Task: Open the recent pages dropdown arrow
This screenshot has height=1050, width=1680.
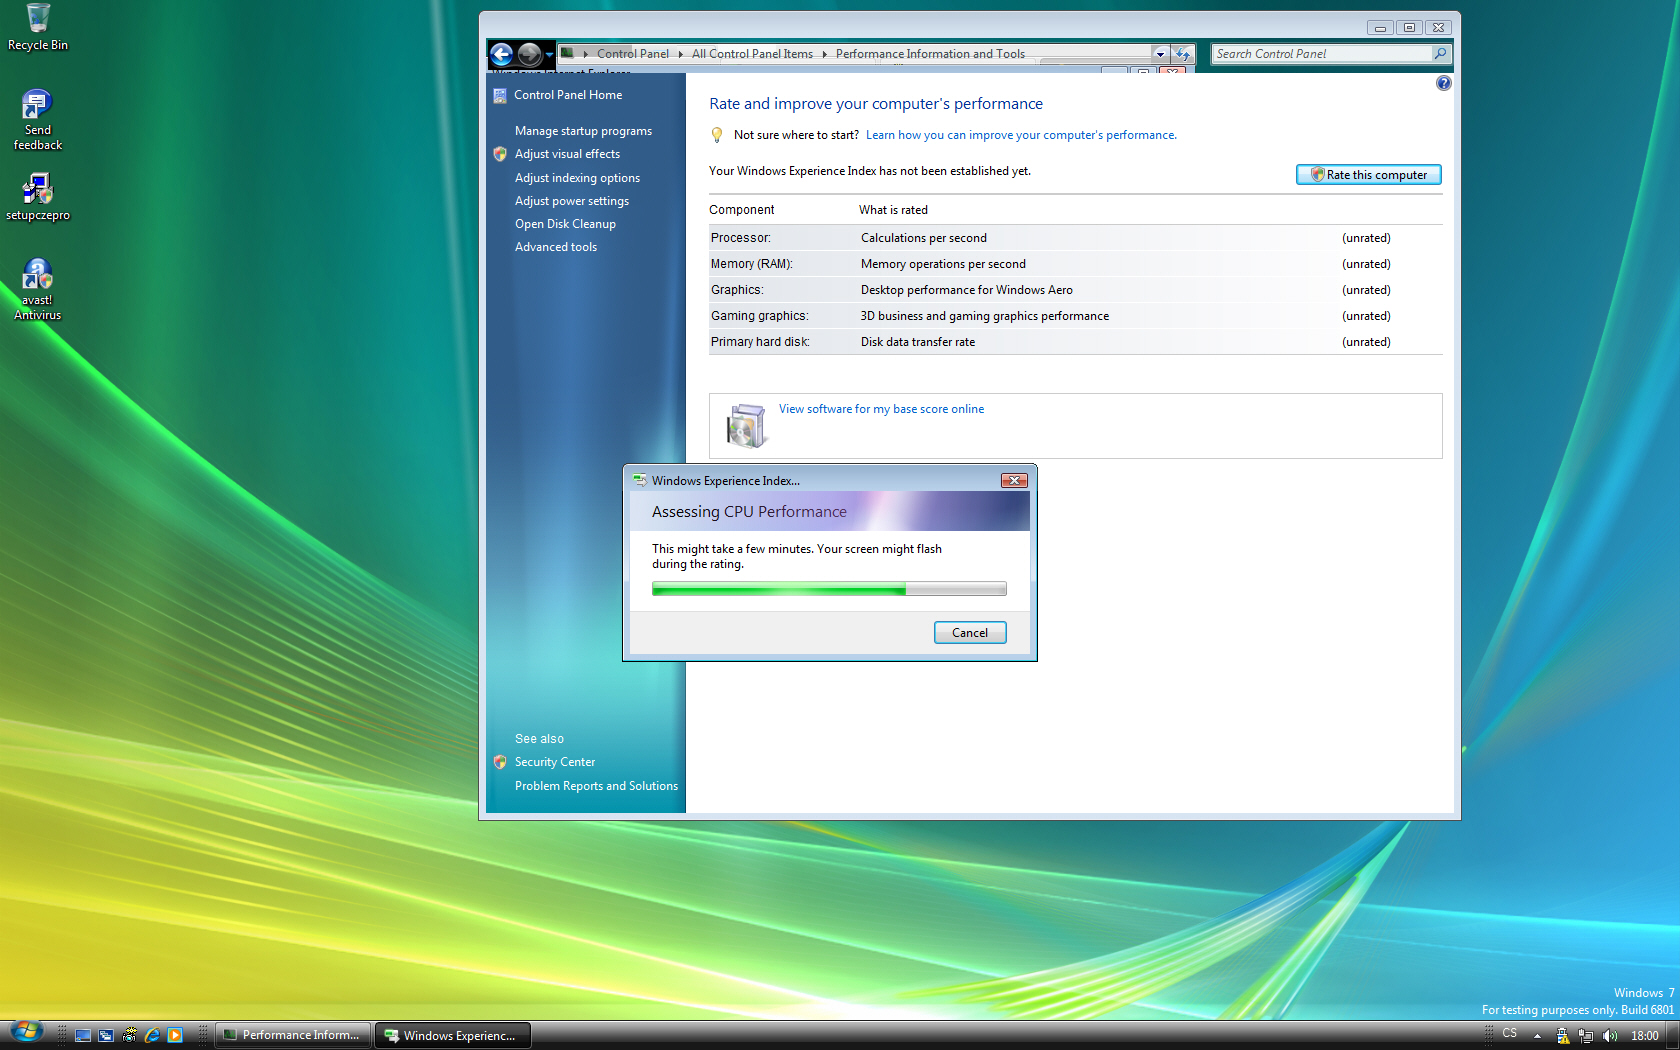Action: pyautogui.click(x=549, y=55)
